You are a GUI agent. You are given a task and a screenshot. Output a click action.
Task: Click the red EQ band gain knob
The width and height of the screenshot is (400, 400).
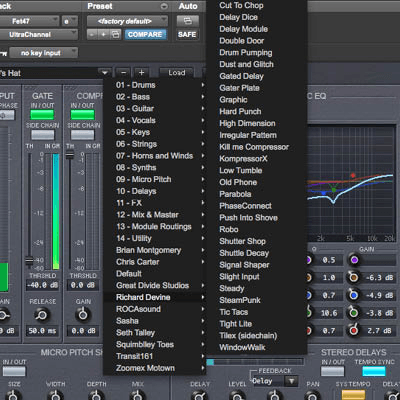coord(354,330)
